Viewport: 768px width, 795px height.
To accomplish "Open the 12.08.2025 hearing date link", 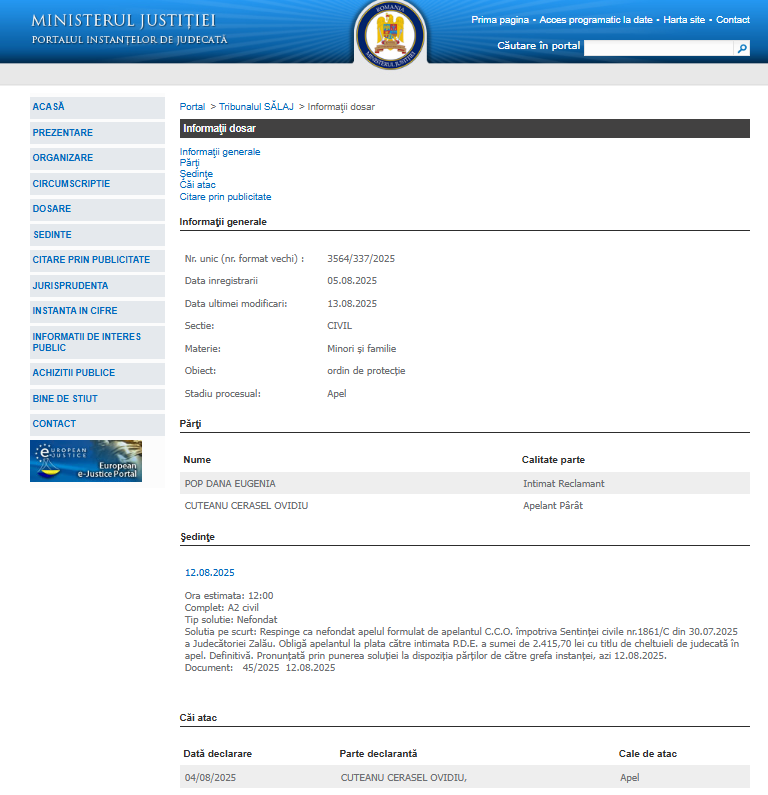I will click(209, 573).
